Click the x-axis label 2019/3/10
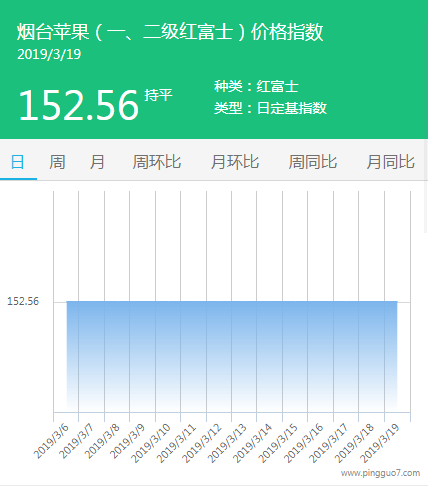Image resolution: width=428 pixels, height=486 pixels. 151,443
